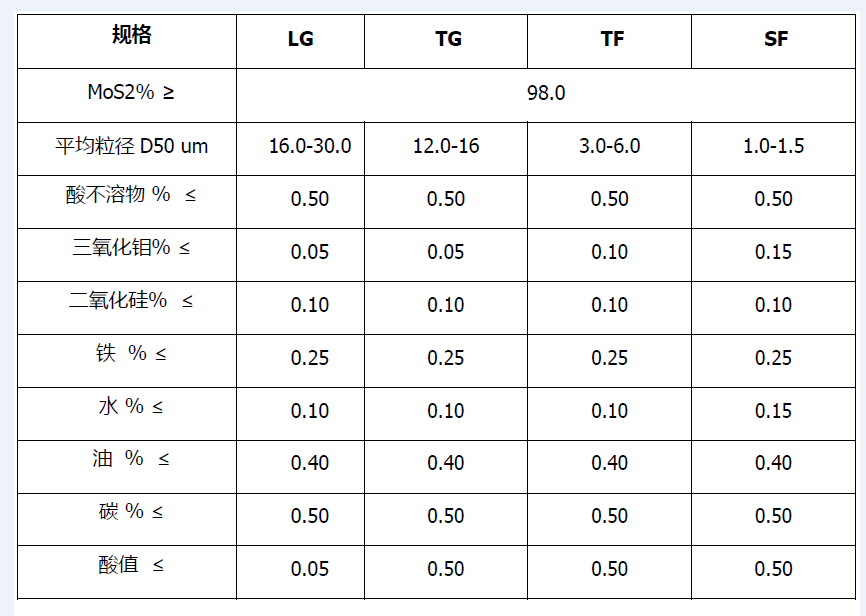Select the 3.0-6.0 particle size cell
This screenshot has width=866, height=616.
[609, 146]
